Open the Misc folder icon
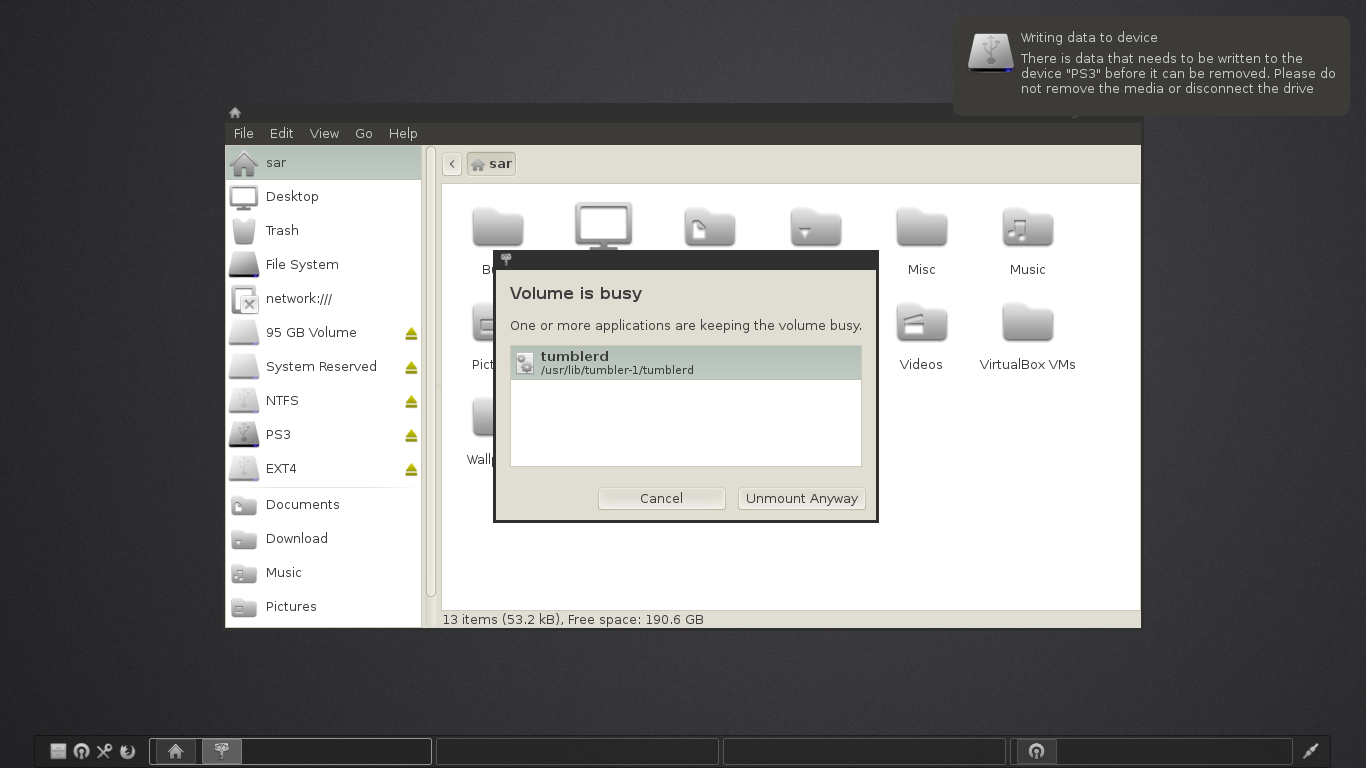 pyautogui.click(x=921, y=230)
